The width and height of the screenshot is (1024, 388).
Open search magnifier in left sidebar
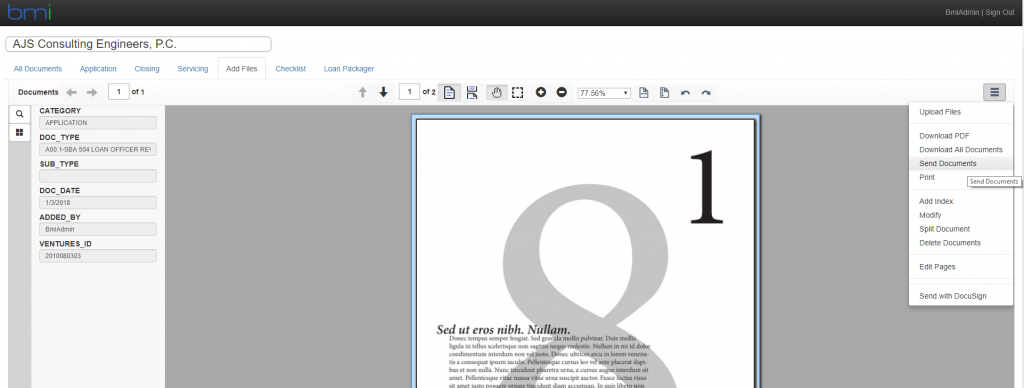[x=20, y=114]
